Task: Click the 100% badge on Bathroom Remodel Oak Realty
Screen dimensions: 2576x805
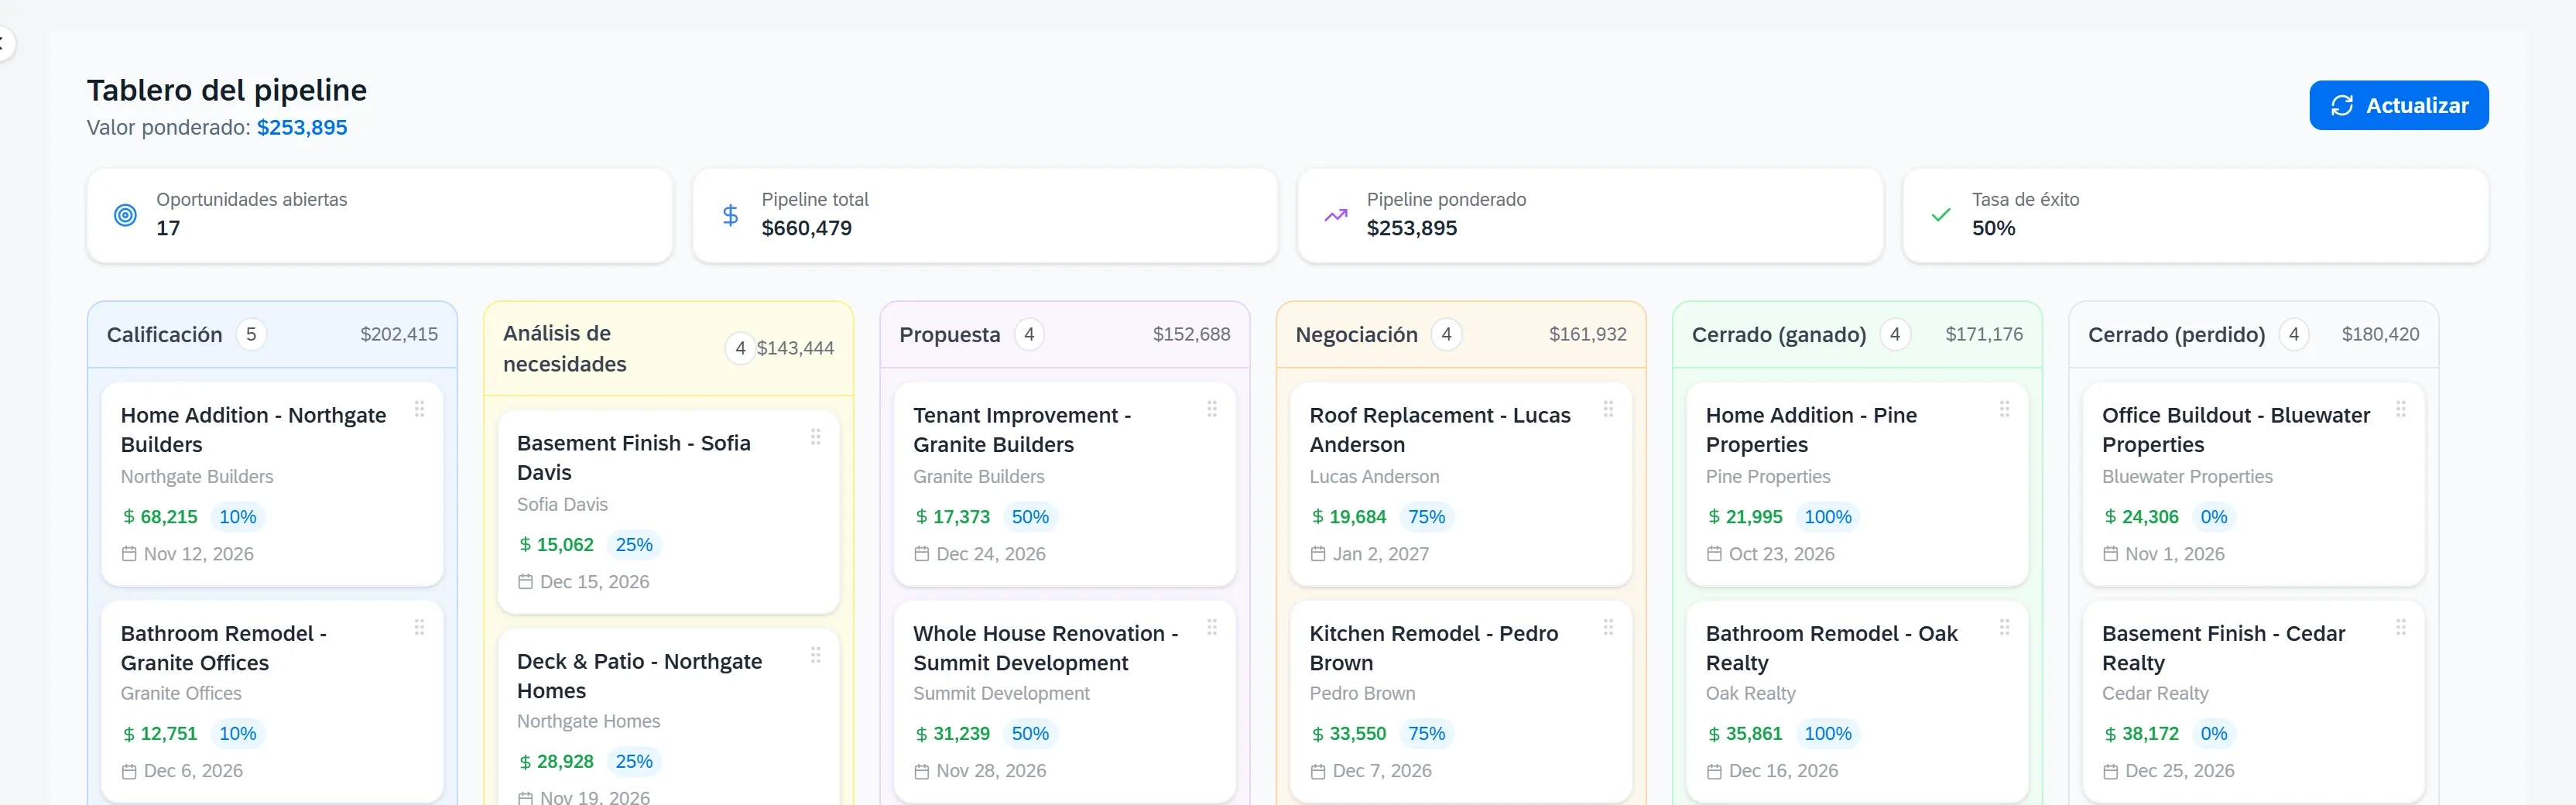Action: click(1827, 734)
